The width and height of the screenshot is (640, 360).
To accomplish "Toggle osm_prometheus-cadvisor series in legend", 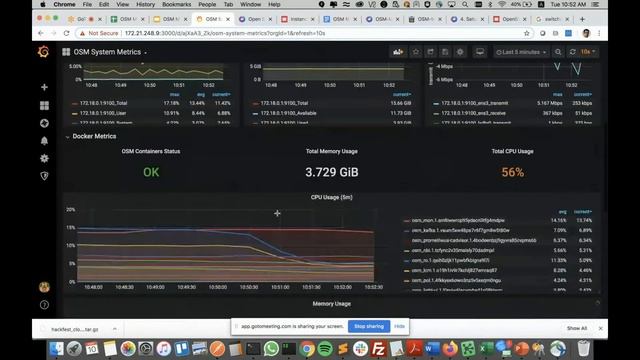I will point(474,240).
